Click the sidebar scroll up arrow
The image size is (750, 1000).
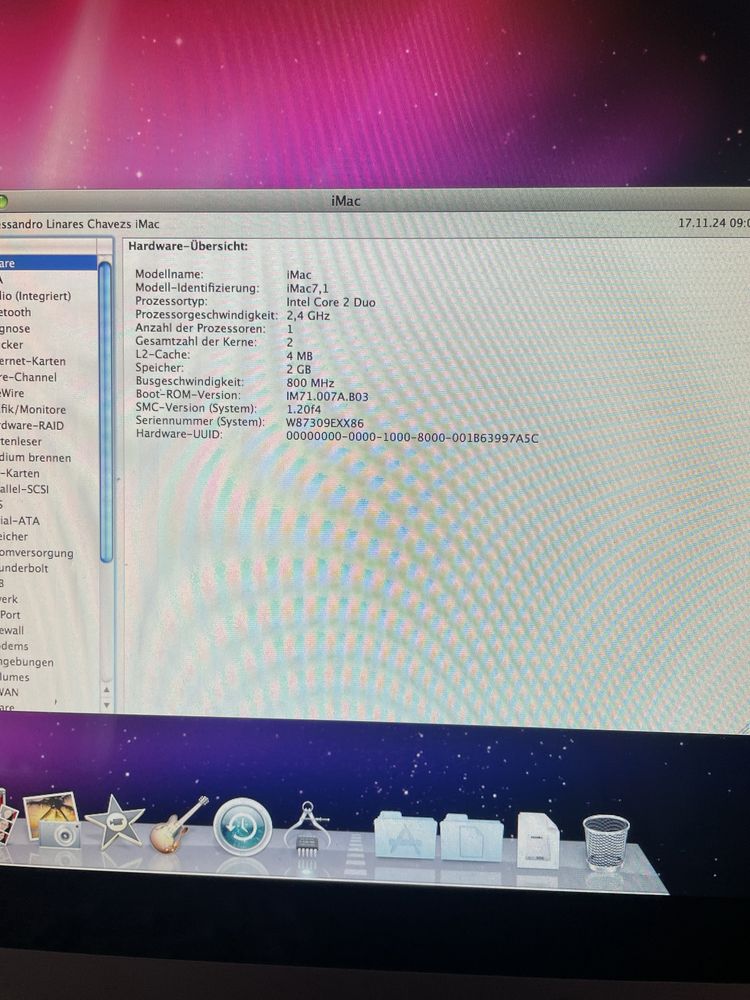107,689
